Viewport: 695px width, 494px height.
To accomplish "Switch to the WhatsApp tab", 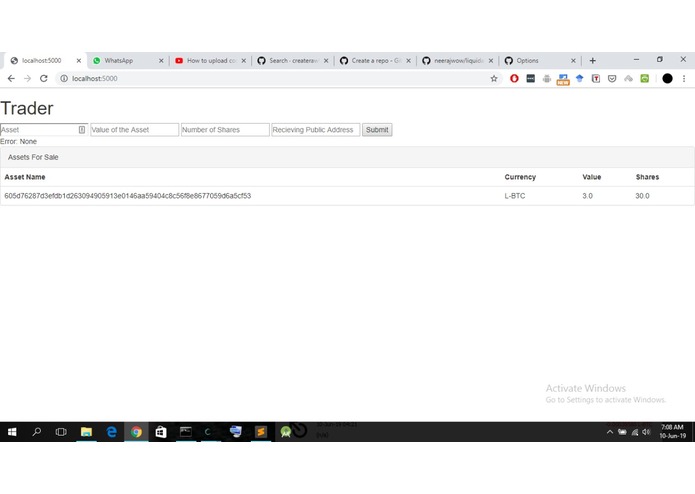I will point(127,61).
